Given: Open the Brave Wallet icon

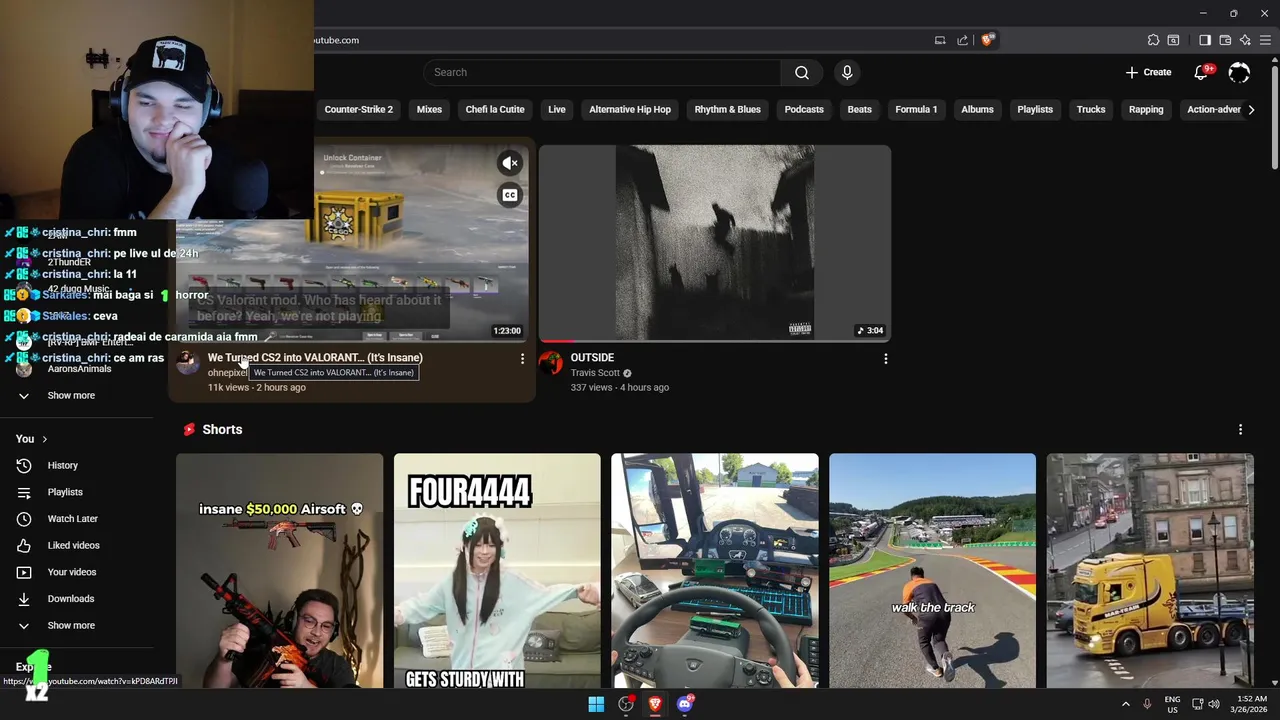Looking at the screenshot, I should (1225, 40).
